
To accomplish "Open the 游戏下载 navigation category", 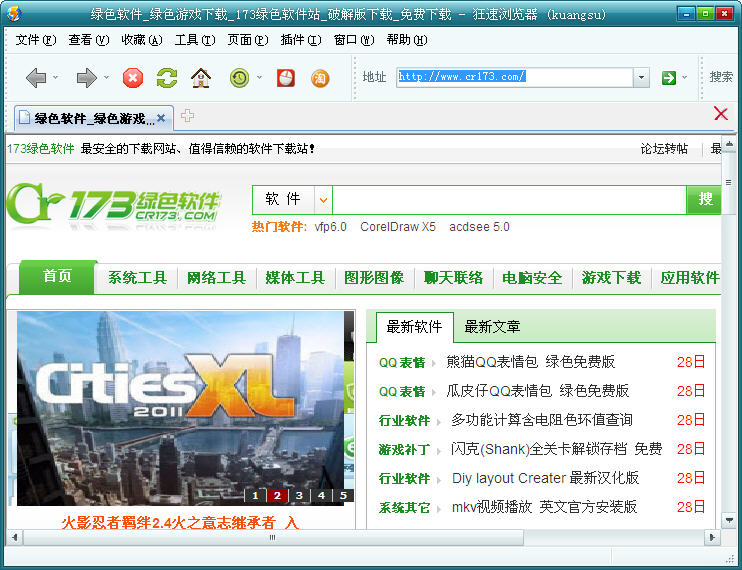I will 611,278.
